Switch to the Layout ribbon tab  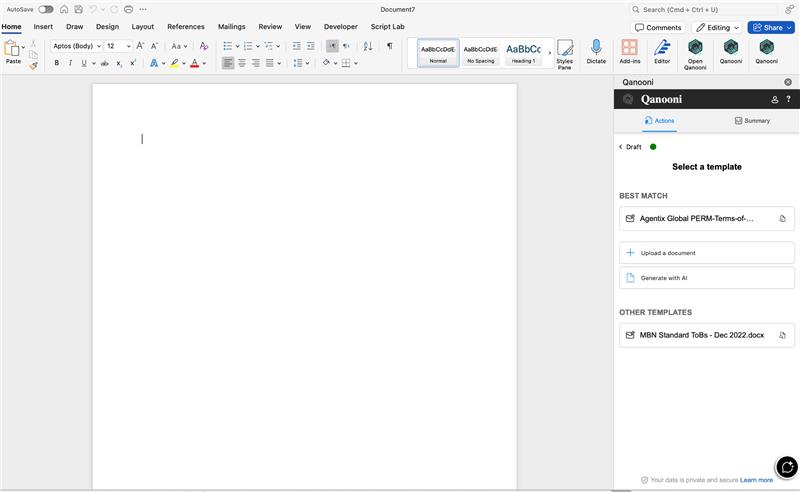(142, 27)
